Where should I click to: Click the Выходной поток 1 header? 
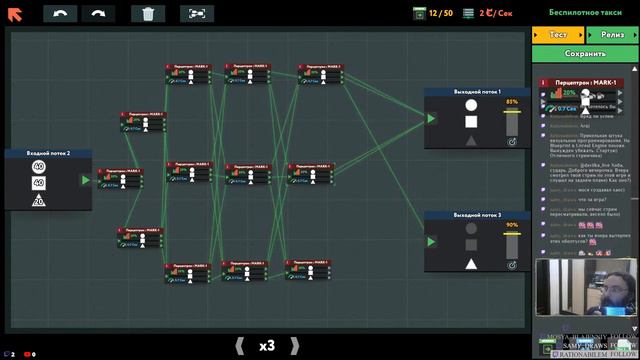477,92
